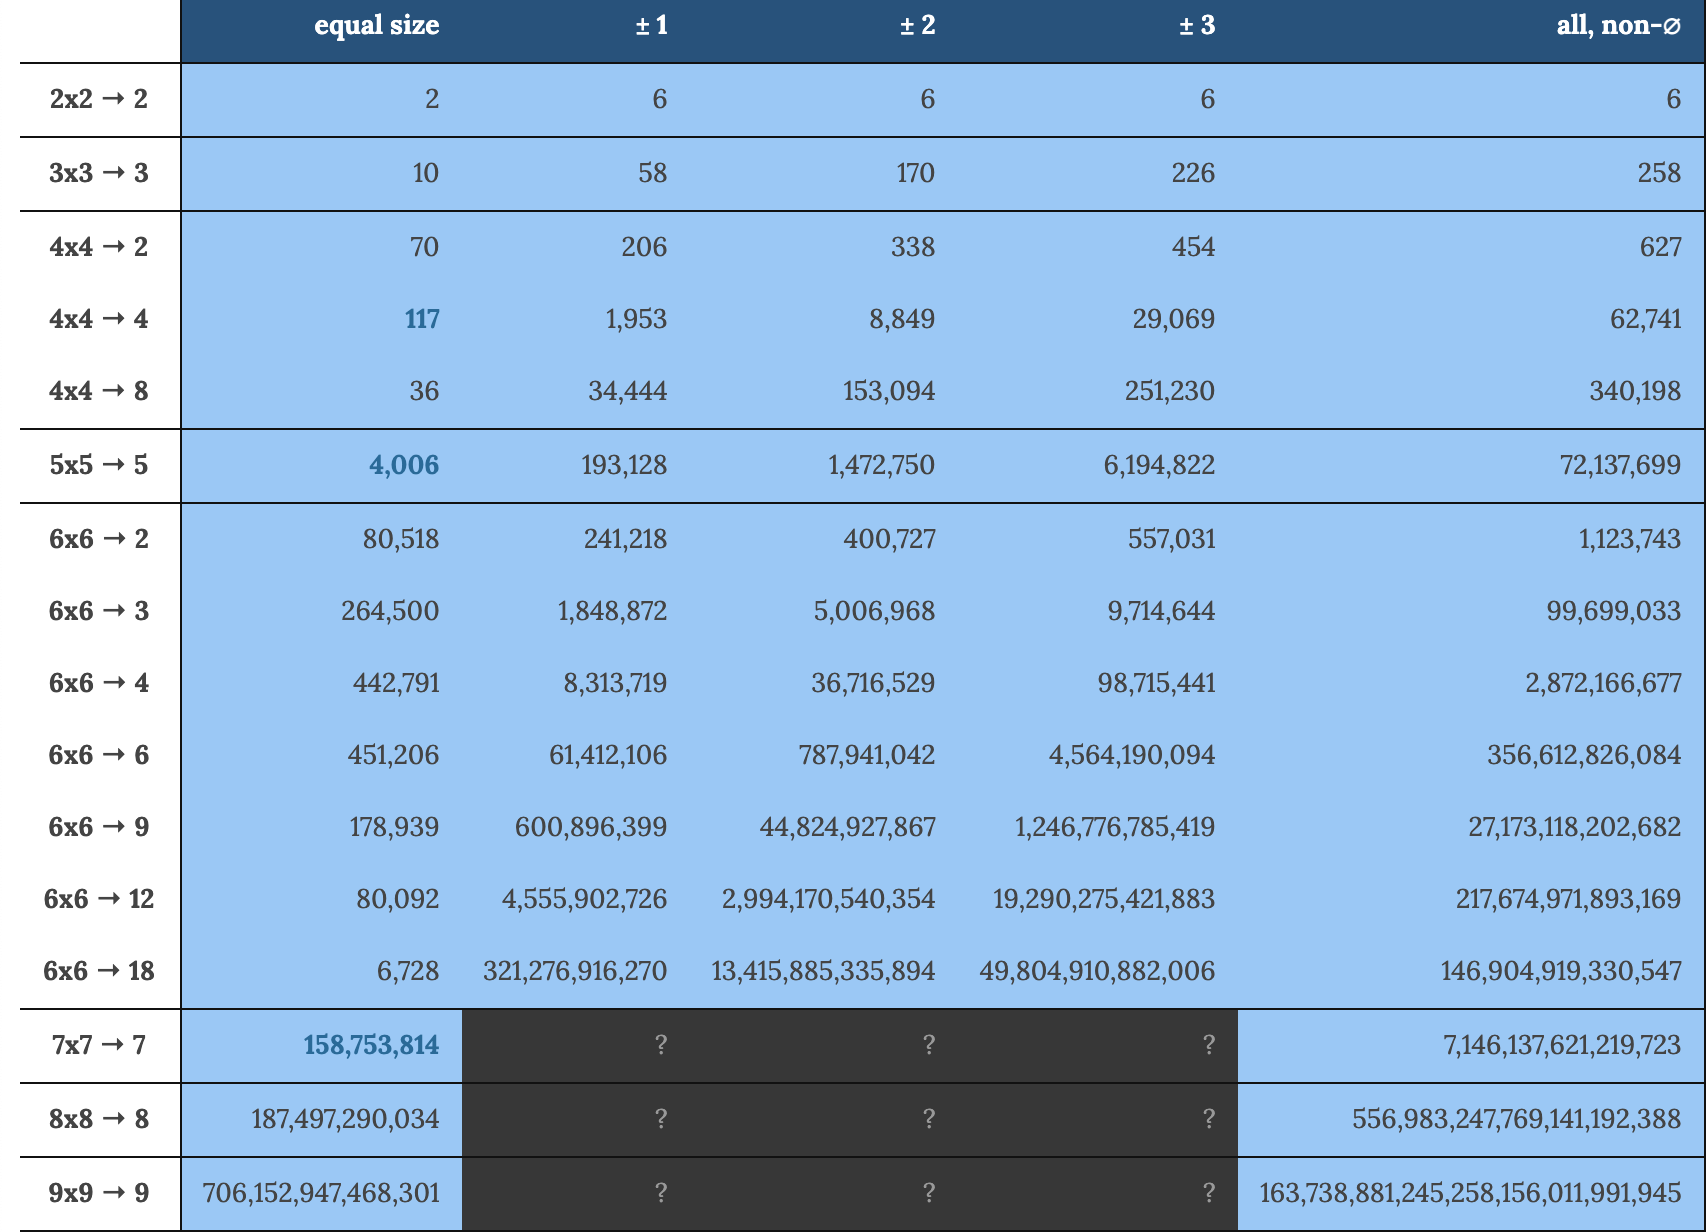The image size is (1706, 1232).
Task: Click the value 80,518
Action: (401, 539)
